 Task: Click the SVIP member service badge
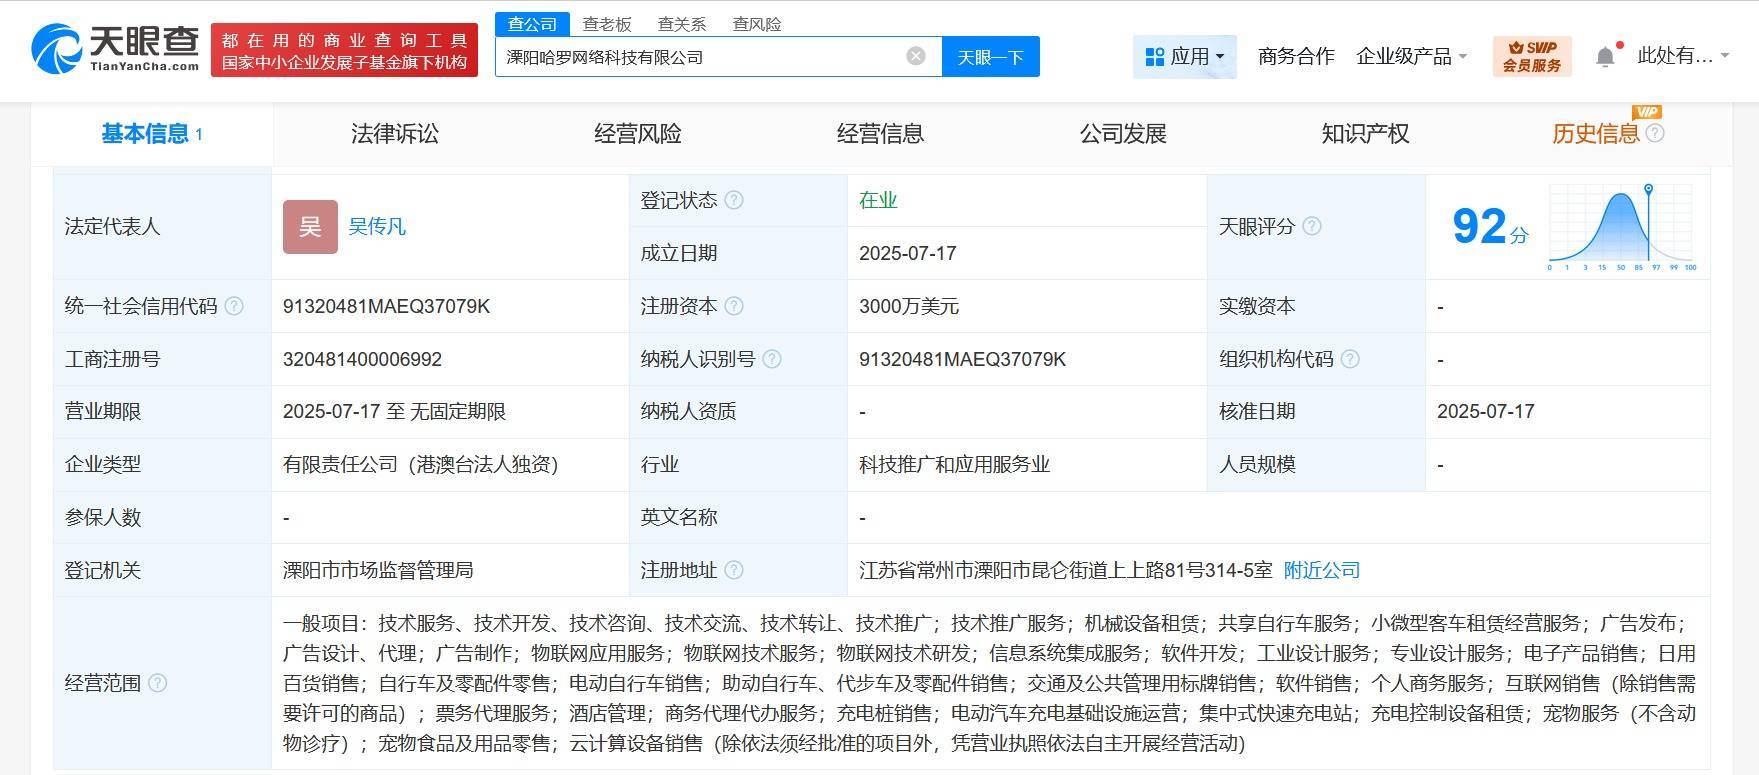point(1532,56)
